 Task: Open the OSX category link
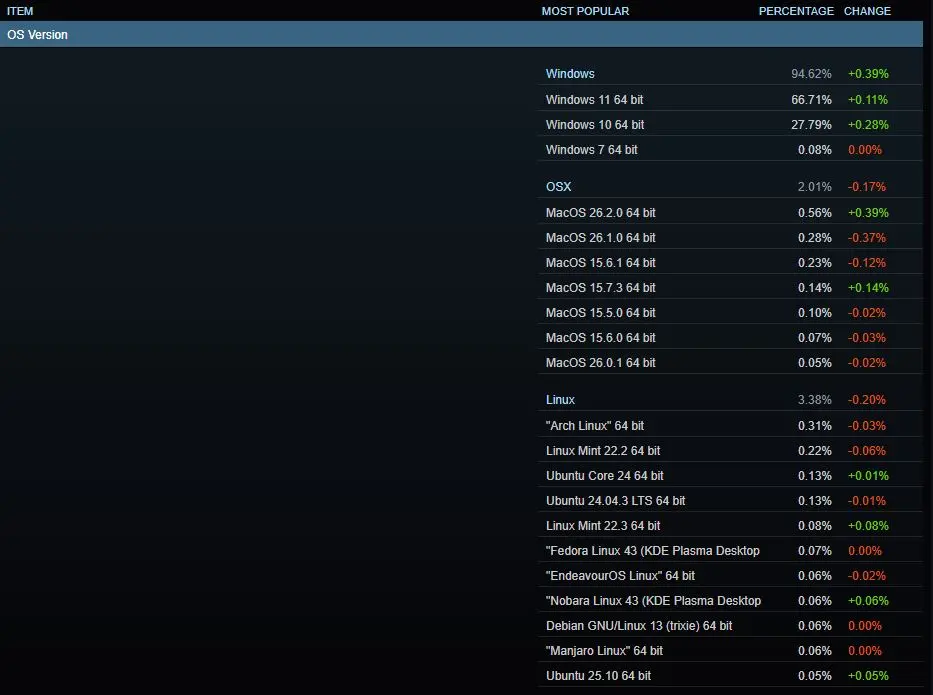pos(558,186)
